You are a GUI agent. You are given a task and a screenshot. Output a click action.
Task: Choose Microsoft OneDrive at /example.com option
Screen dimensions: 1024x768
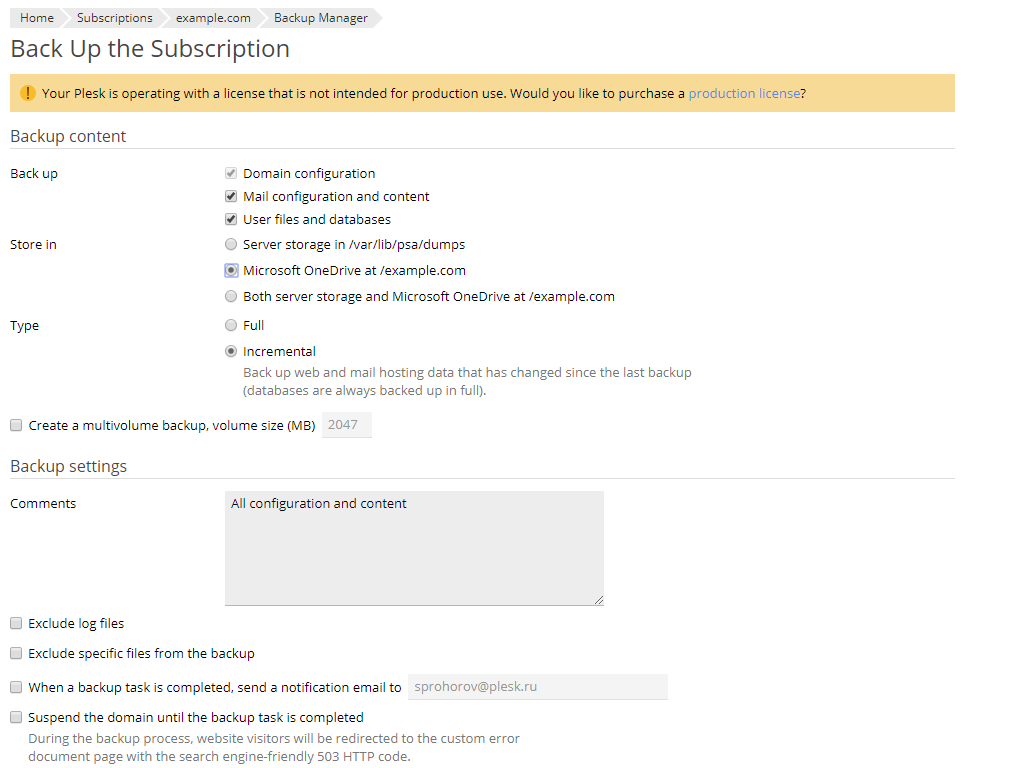231,271
